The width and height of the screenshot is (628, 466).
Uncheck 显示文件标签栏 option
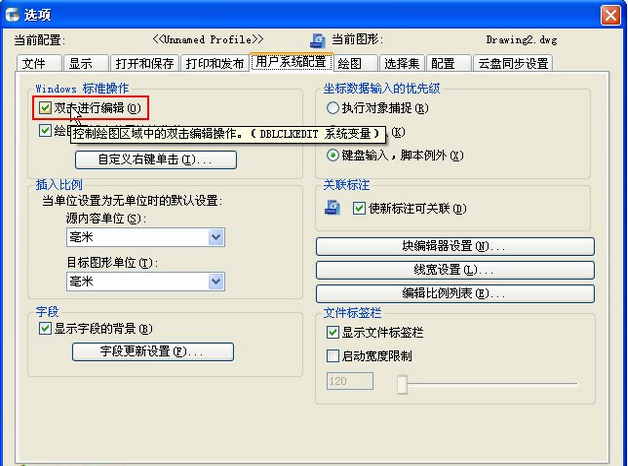pos(333,332)
